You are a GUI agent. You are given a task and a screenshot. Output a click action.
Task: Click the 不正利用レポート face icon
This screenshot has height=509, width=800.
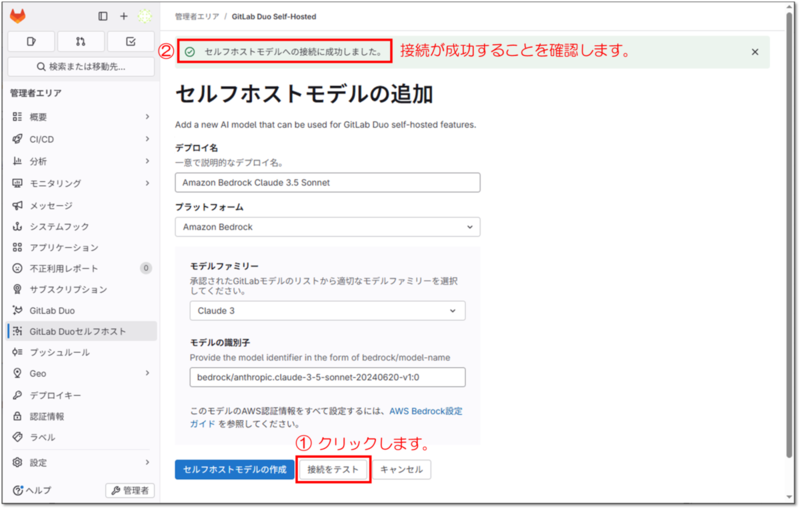pos(17,268)
